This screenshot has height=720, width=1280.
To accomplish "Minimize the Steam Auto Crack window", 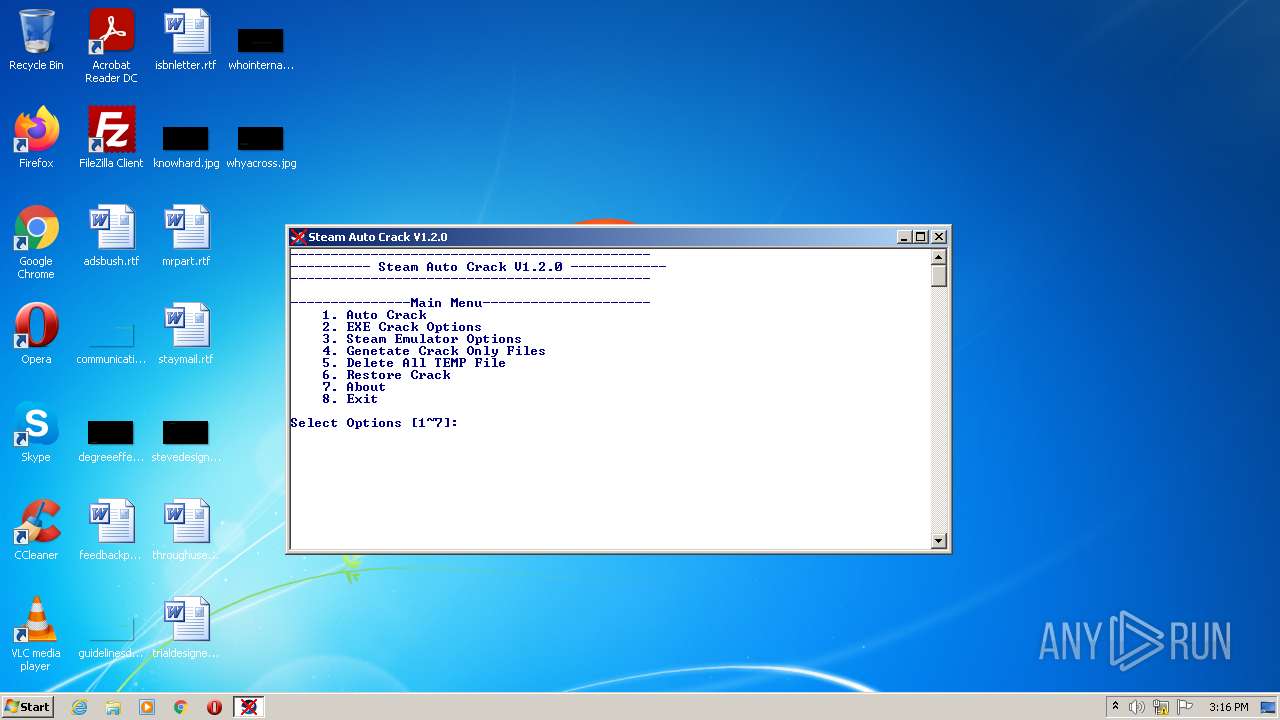I will tap(904, 237).
